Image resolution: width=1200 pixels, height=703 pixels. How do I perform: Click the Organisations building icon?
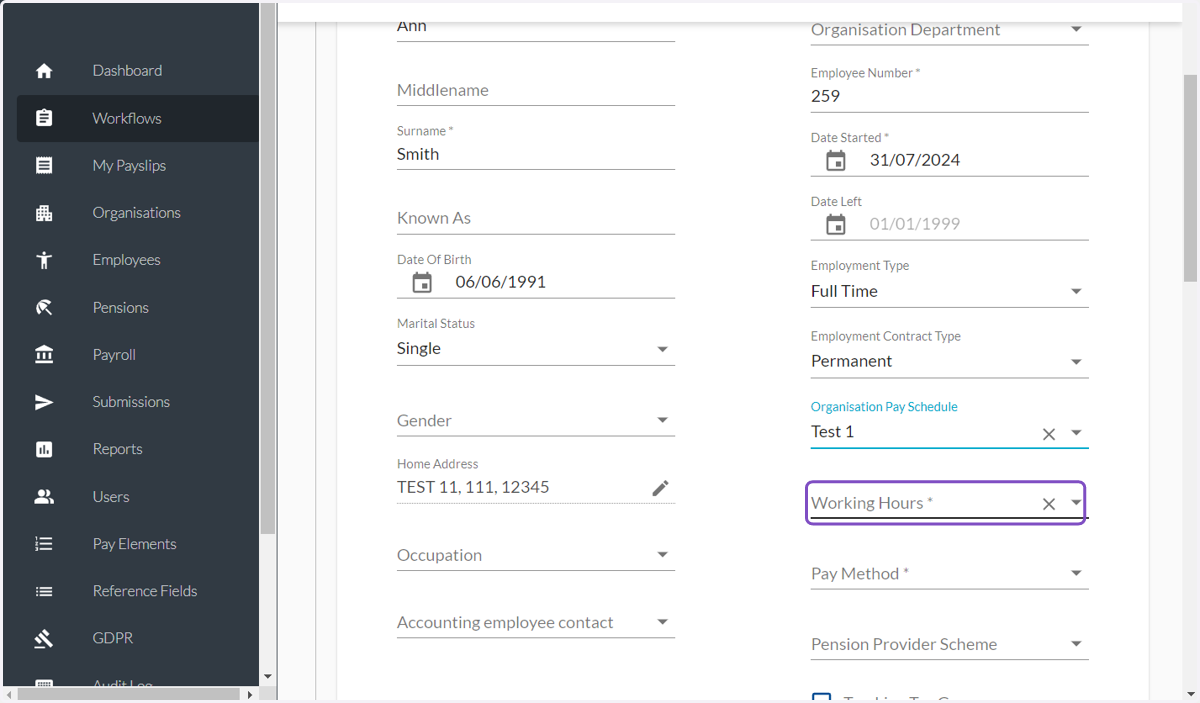44,213
